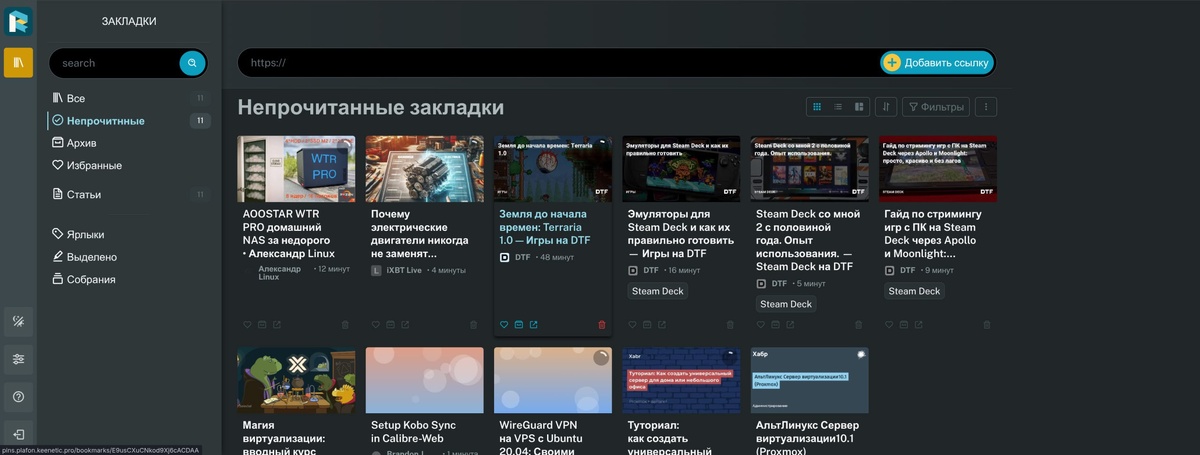1200x455 pixels.
Task: Click unread count badge next to Непрочитанные
Action: point(200,121)
